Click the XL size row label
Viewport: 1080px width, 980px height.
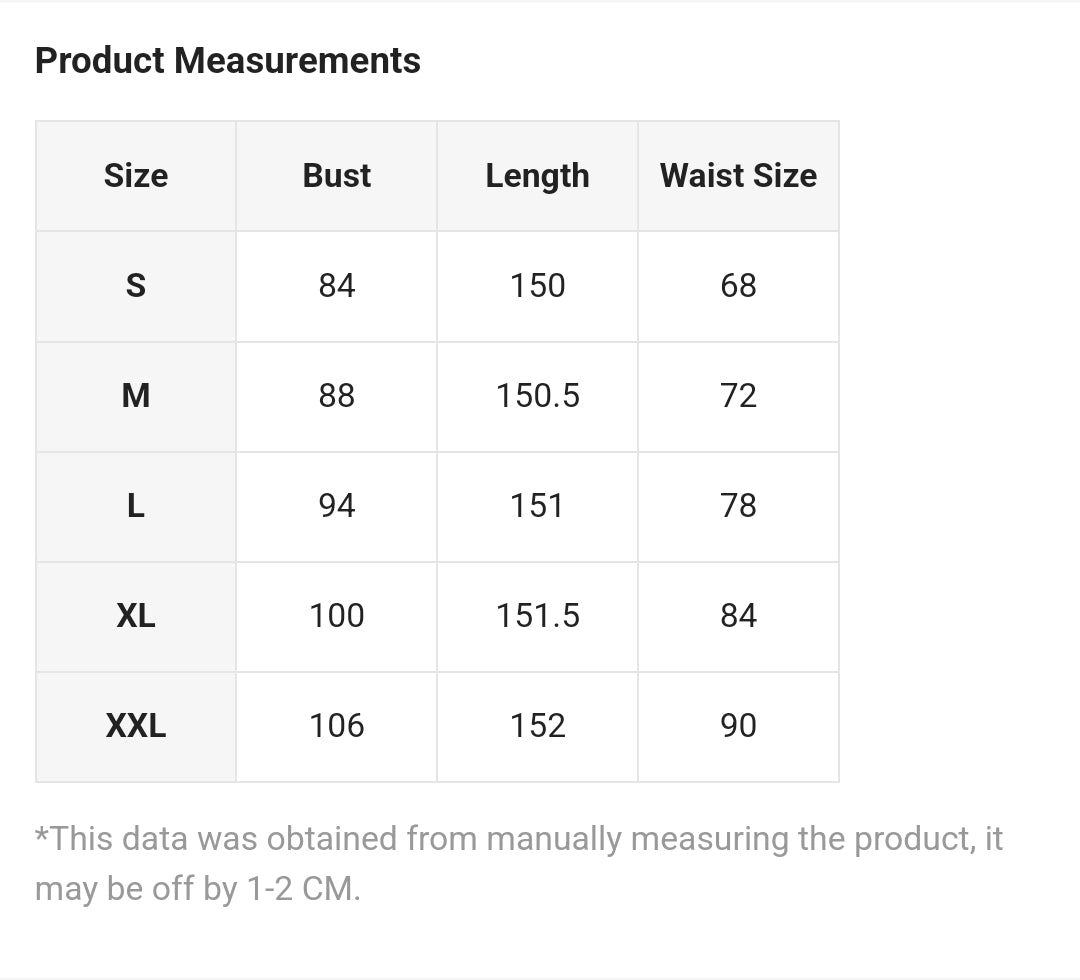[136, 616]
